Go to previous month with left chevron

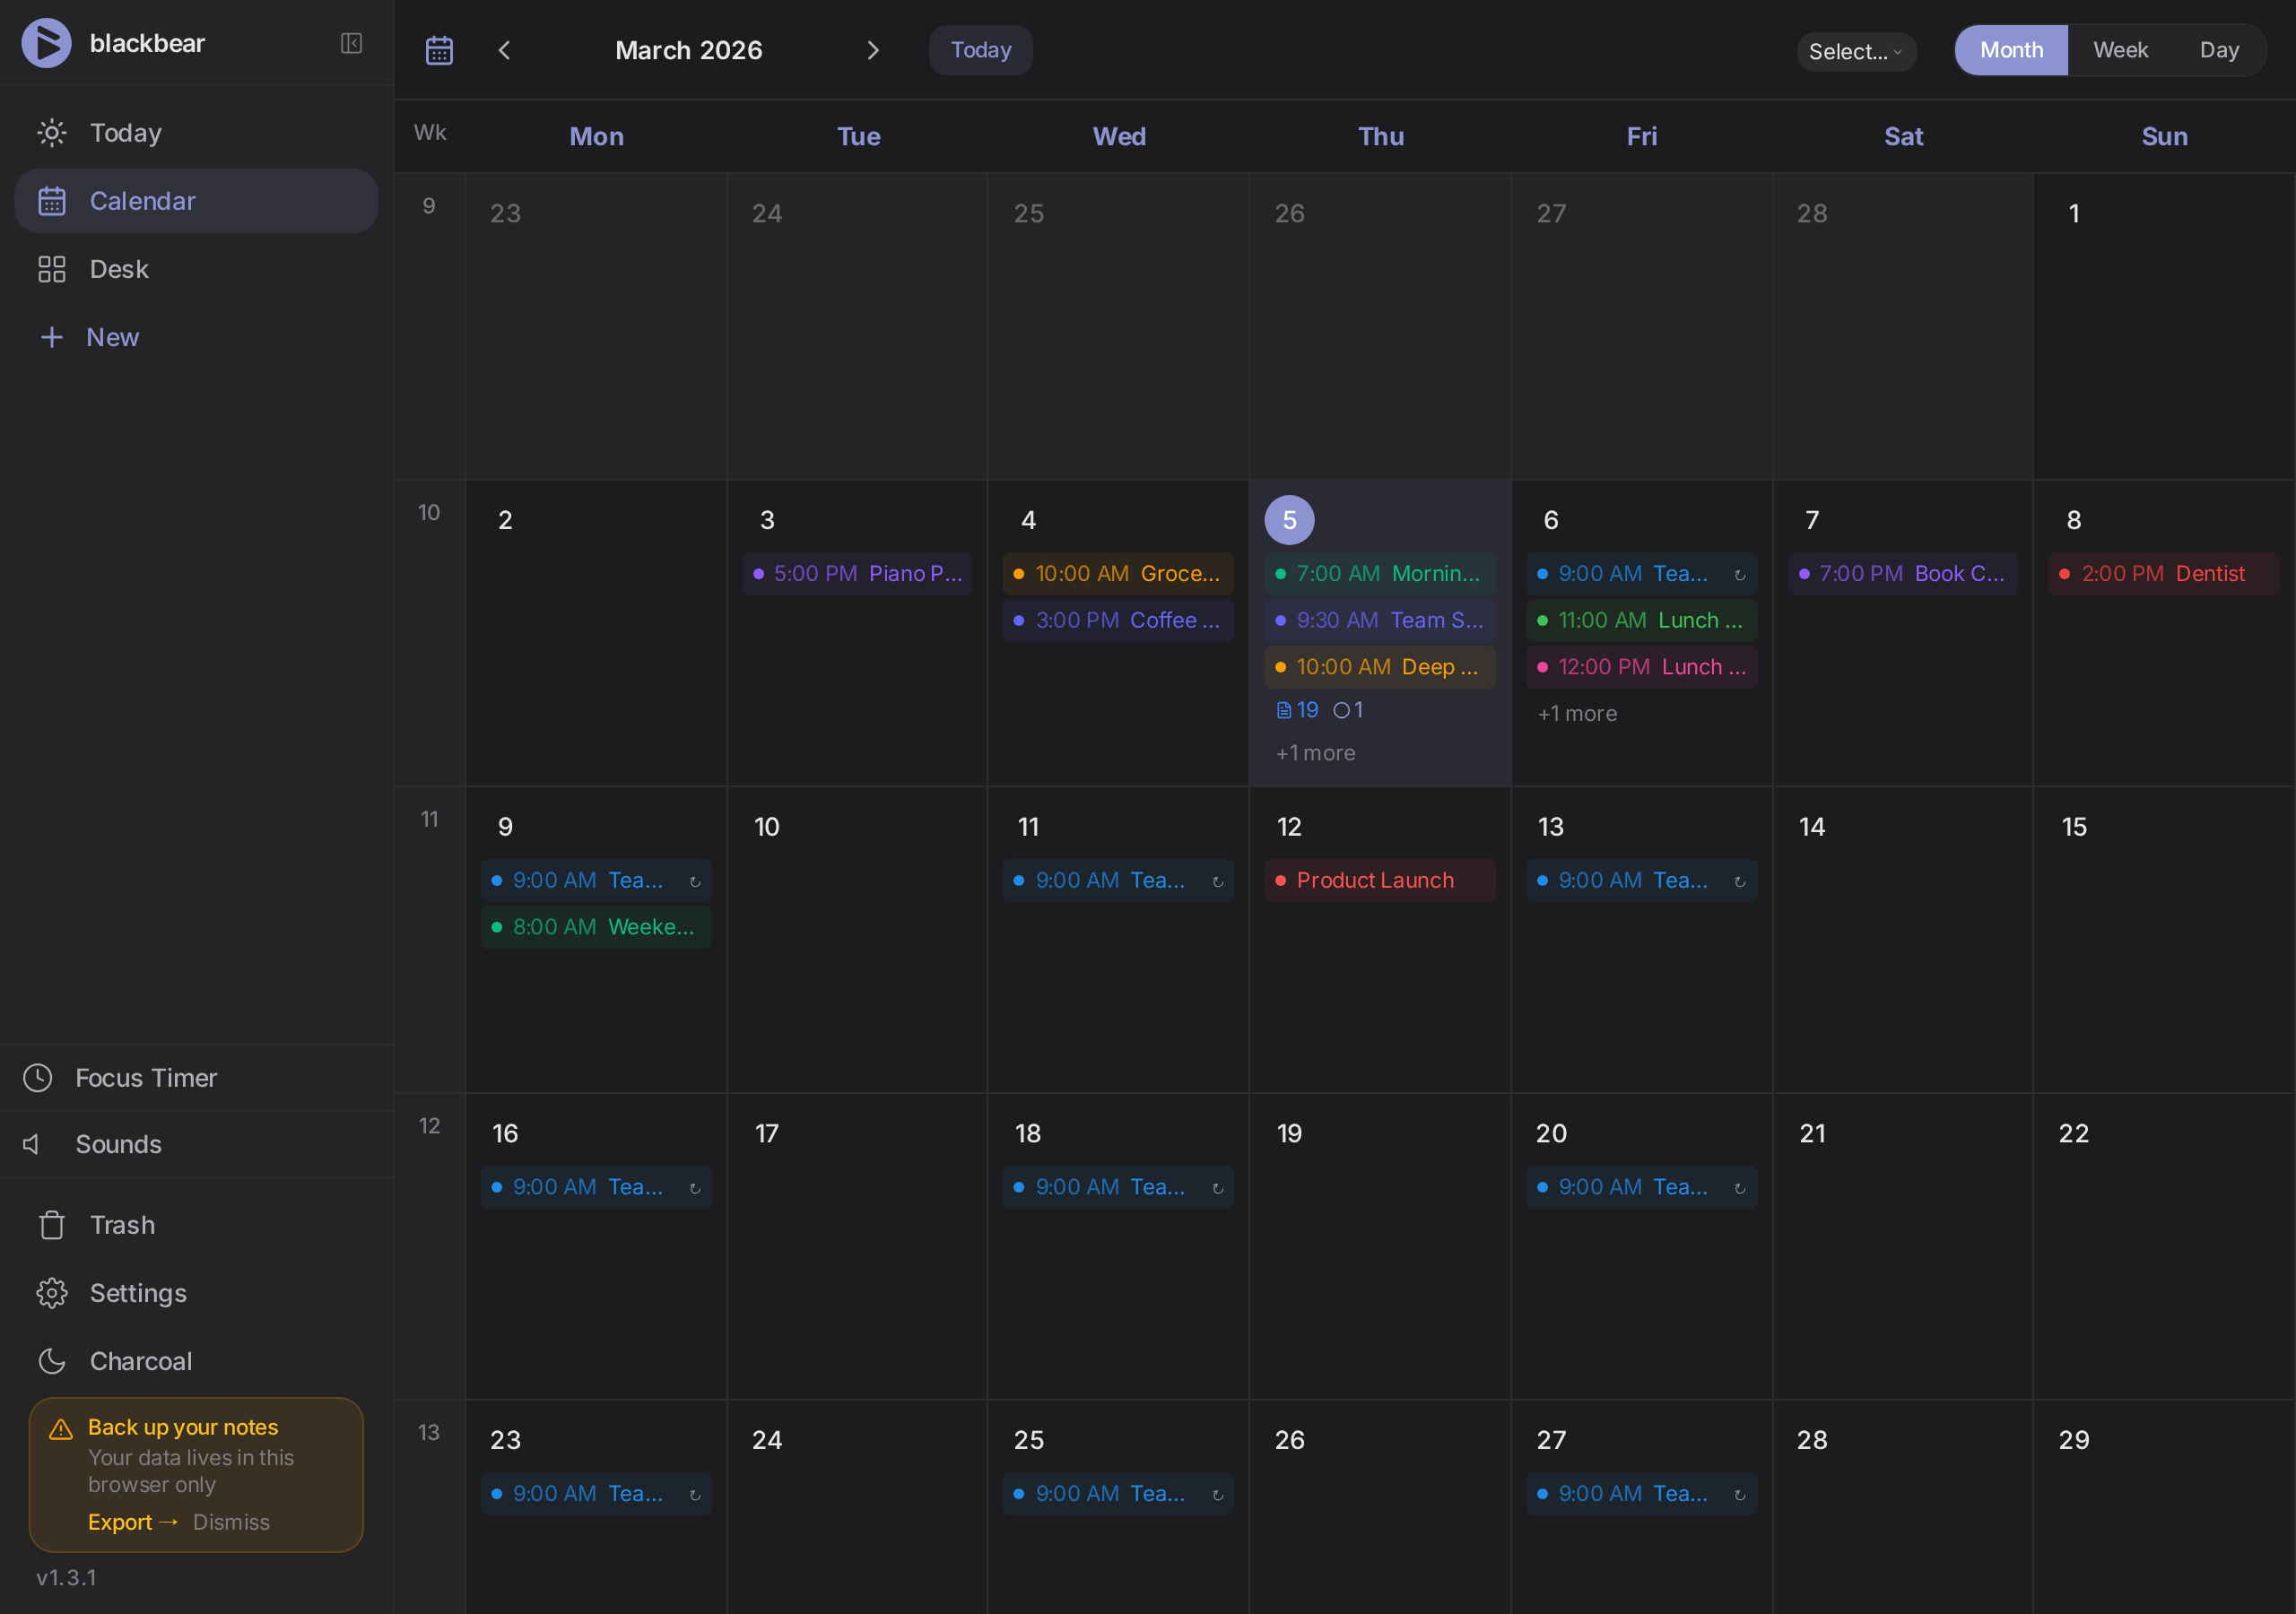pyautogui.click(x=504, y=49)
